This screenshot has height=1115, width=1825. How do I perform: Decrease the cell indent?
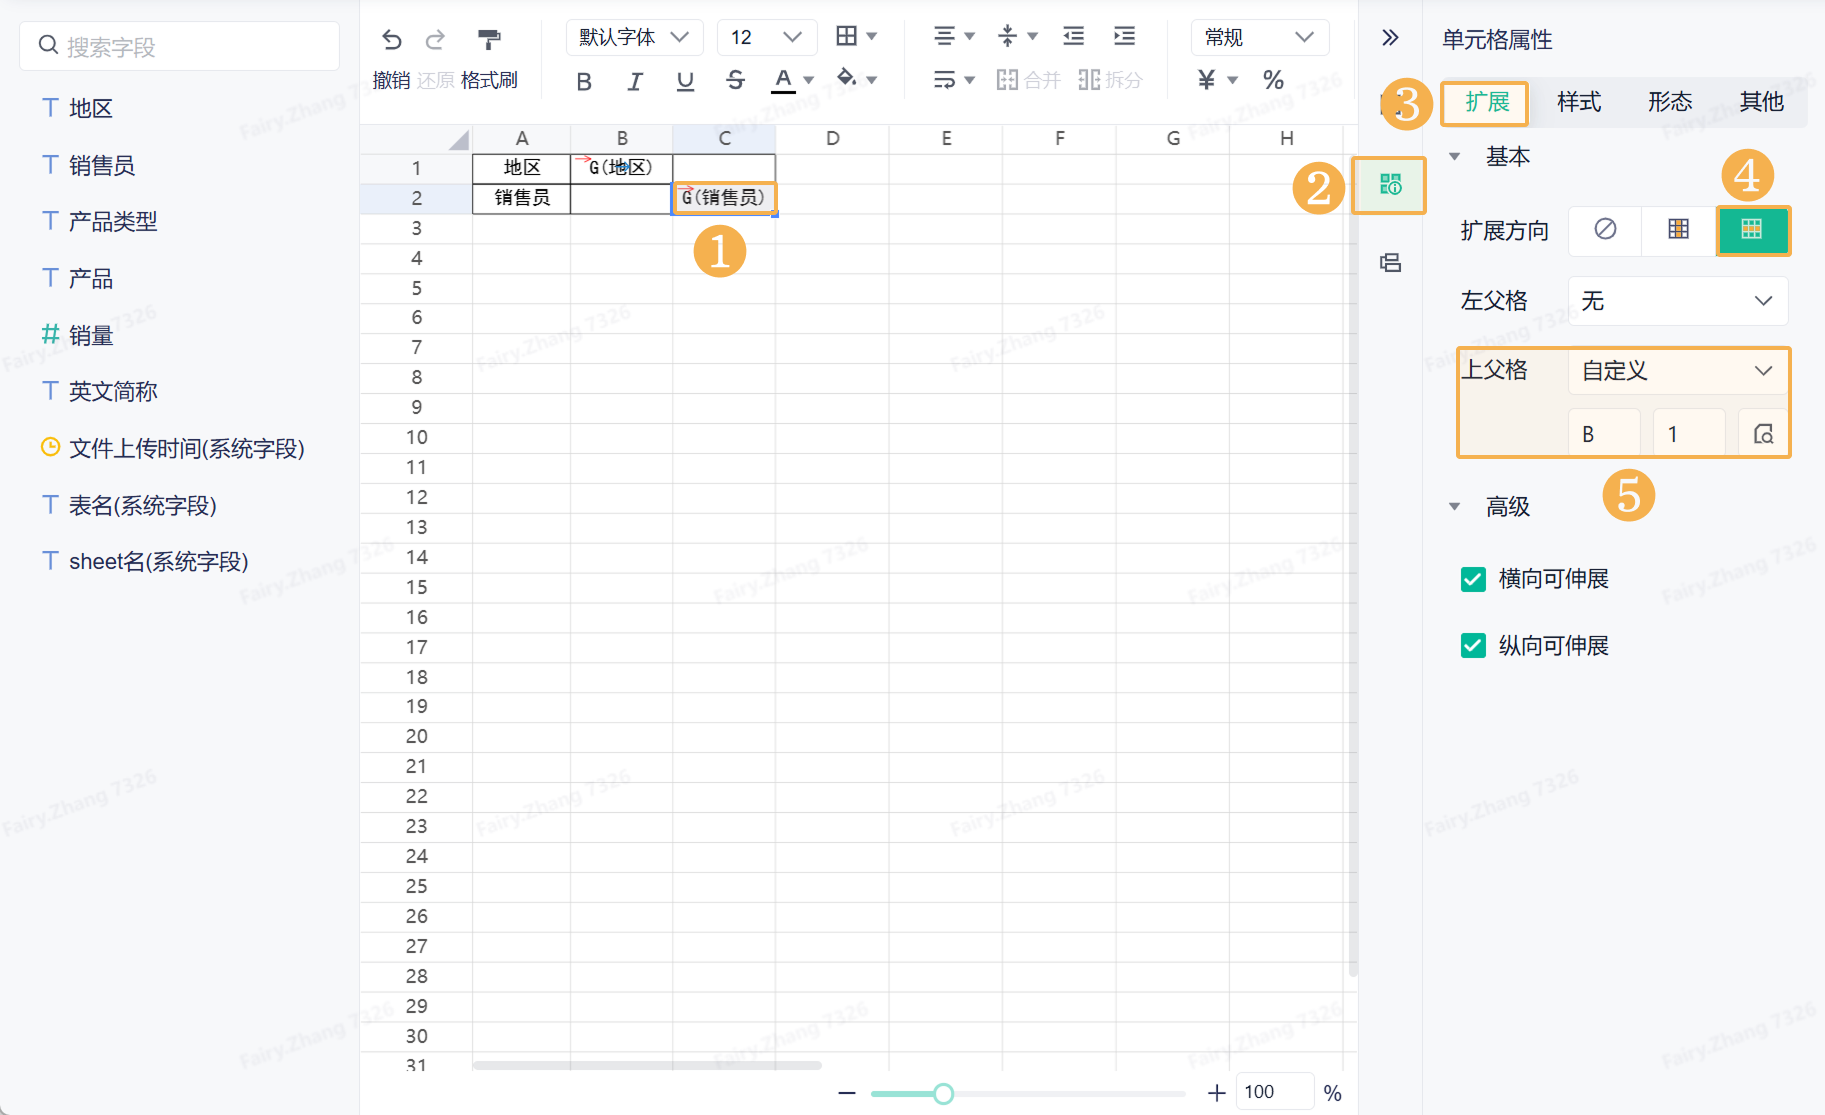point(1073,36)
